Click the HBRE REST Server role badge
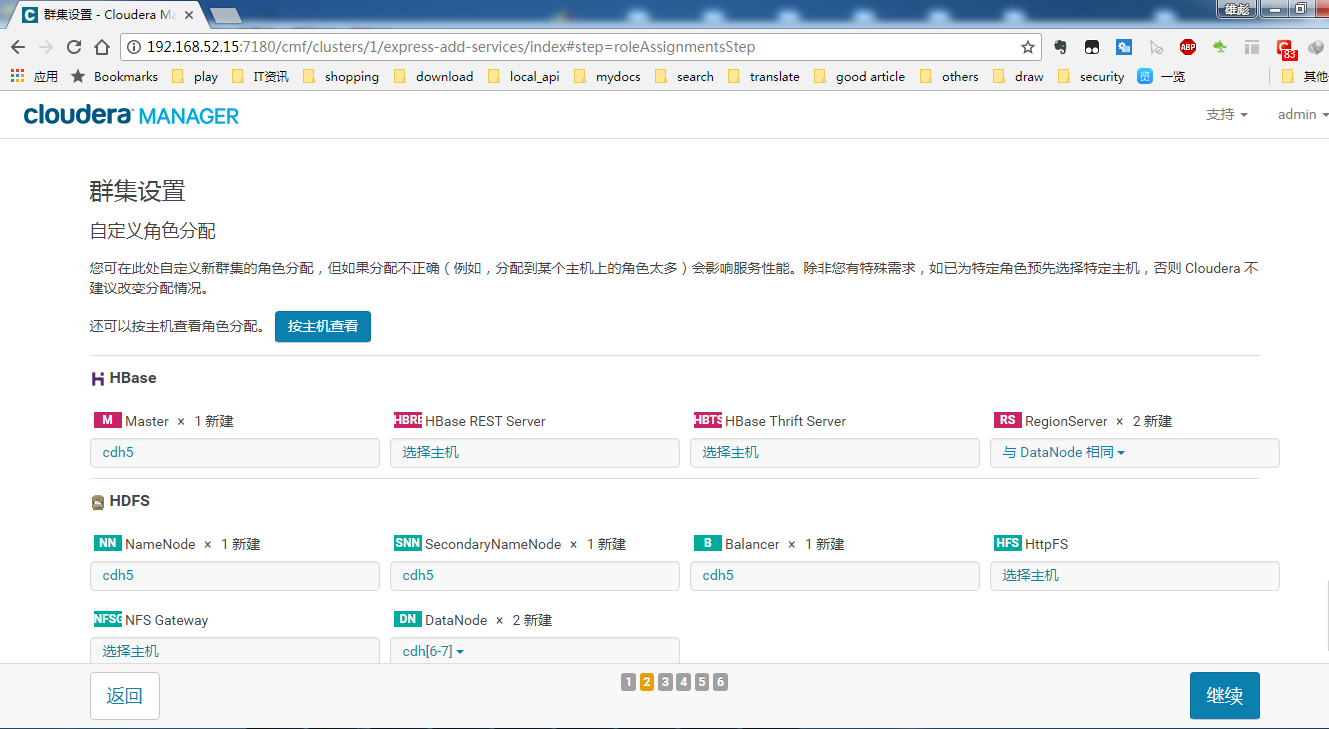Image resolution: width=1329 pixels, height=729 pixels. pyautogui.click(x=408, y=420)
